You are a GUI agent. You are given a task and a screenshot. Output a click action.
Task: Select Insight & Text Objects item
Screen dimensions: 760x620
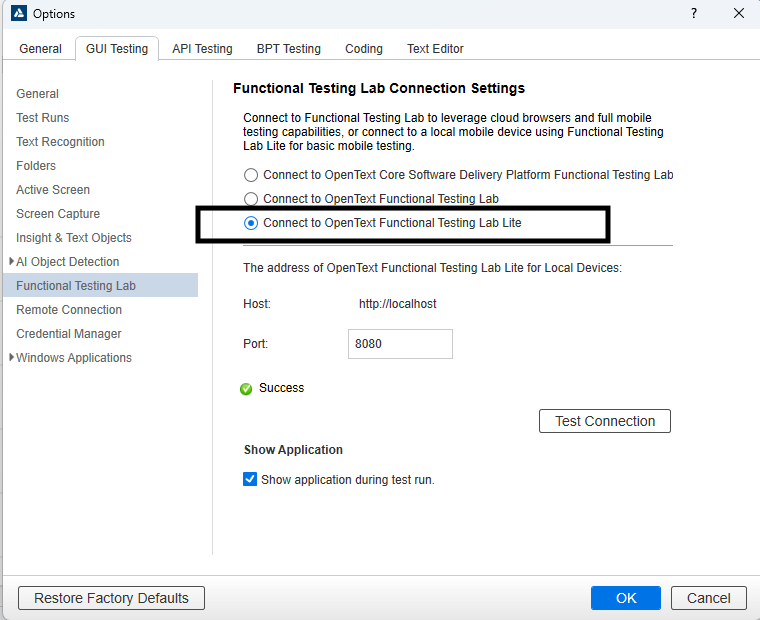click(74, 238)
